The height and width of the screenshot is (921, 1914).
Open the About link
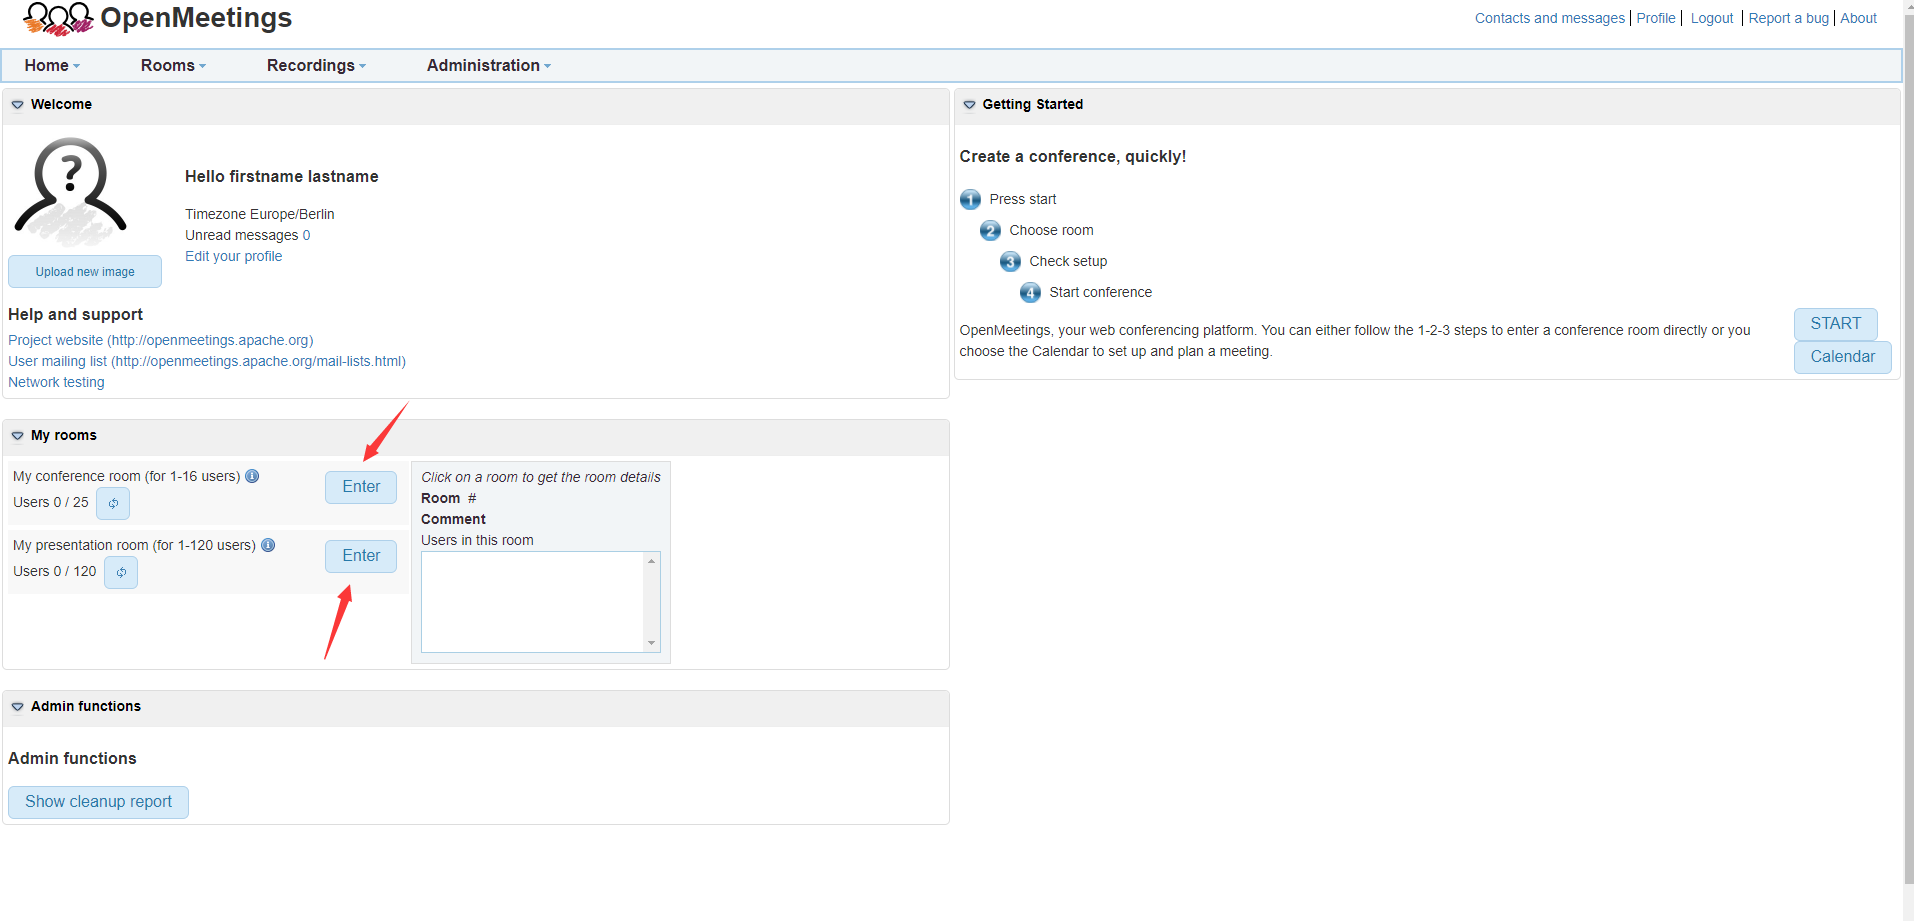(x=1859, y=18)
